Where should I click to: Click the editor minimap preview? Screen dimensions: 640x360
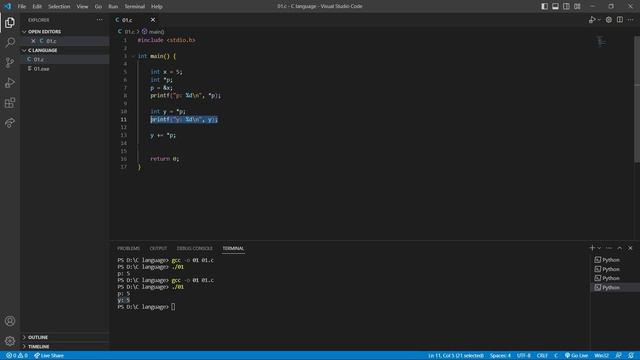point(601,41)
